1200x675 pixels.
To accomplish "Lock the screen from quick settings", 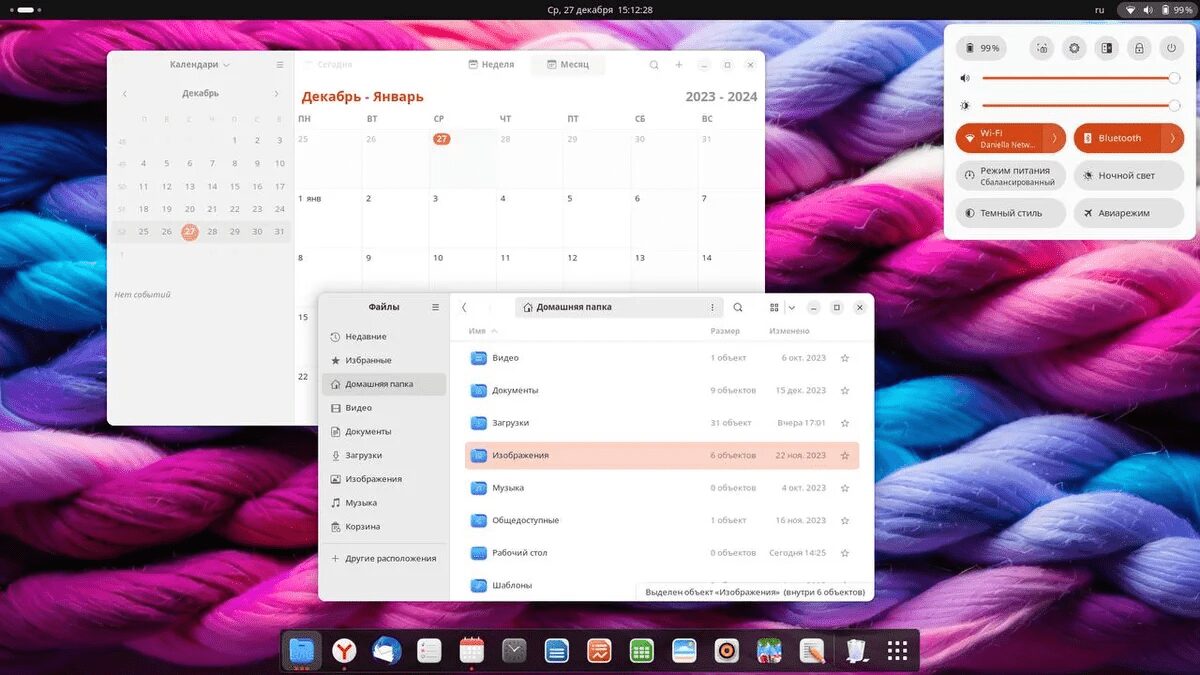I will click(x=1140, y=47).
